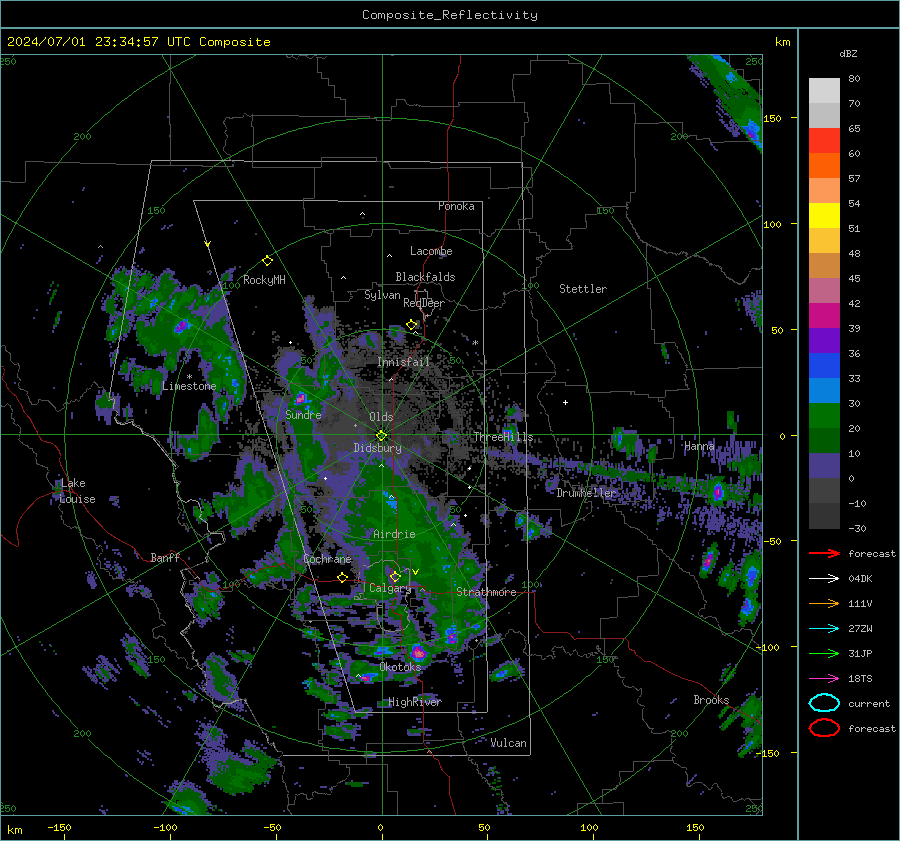The image size is (900, 841).
Task: Pick the red 65 dBZ color swatch
Action: pyautogui.click(x=824, y=141)
